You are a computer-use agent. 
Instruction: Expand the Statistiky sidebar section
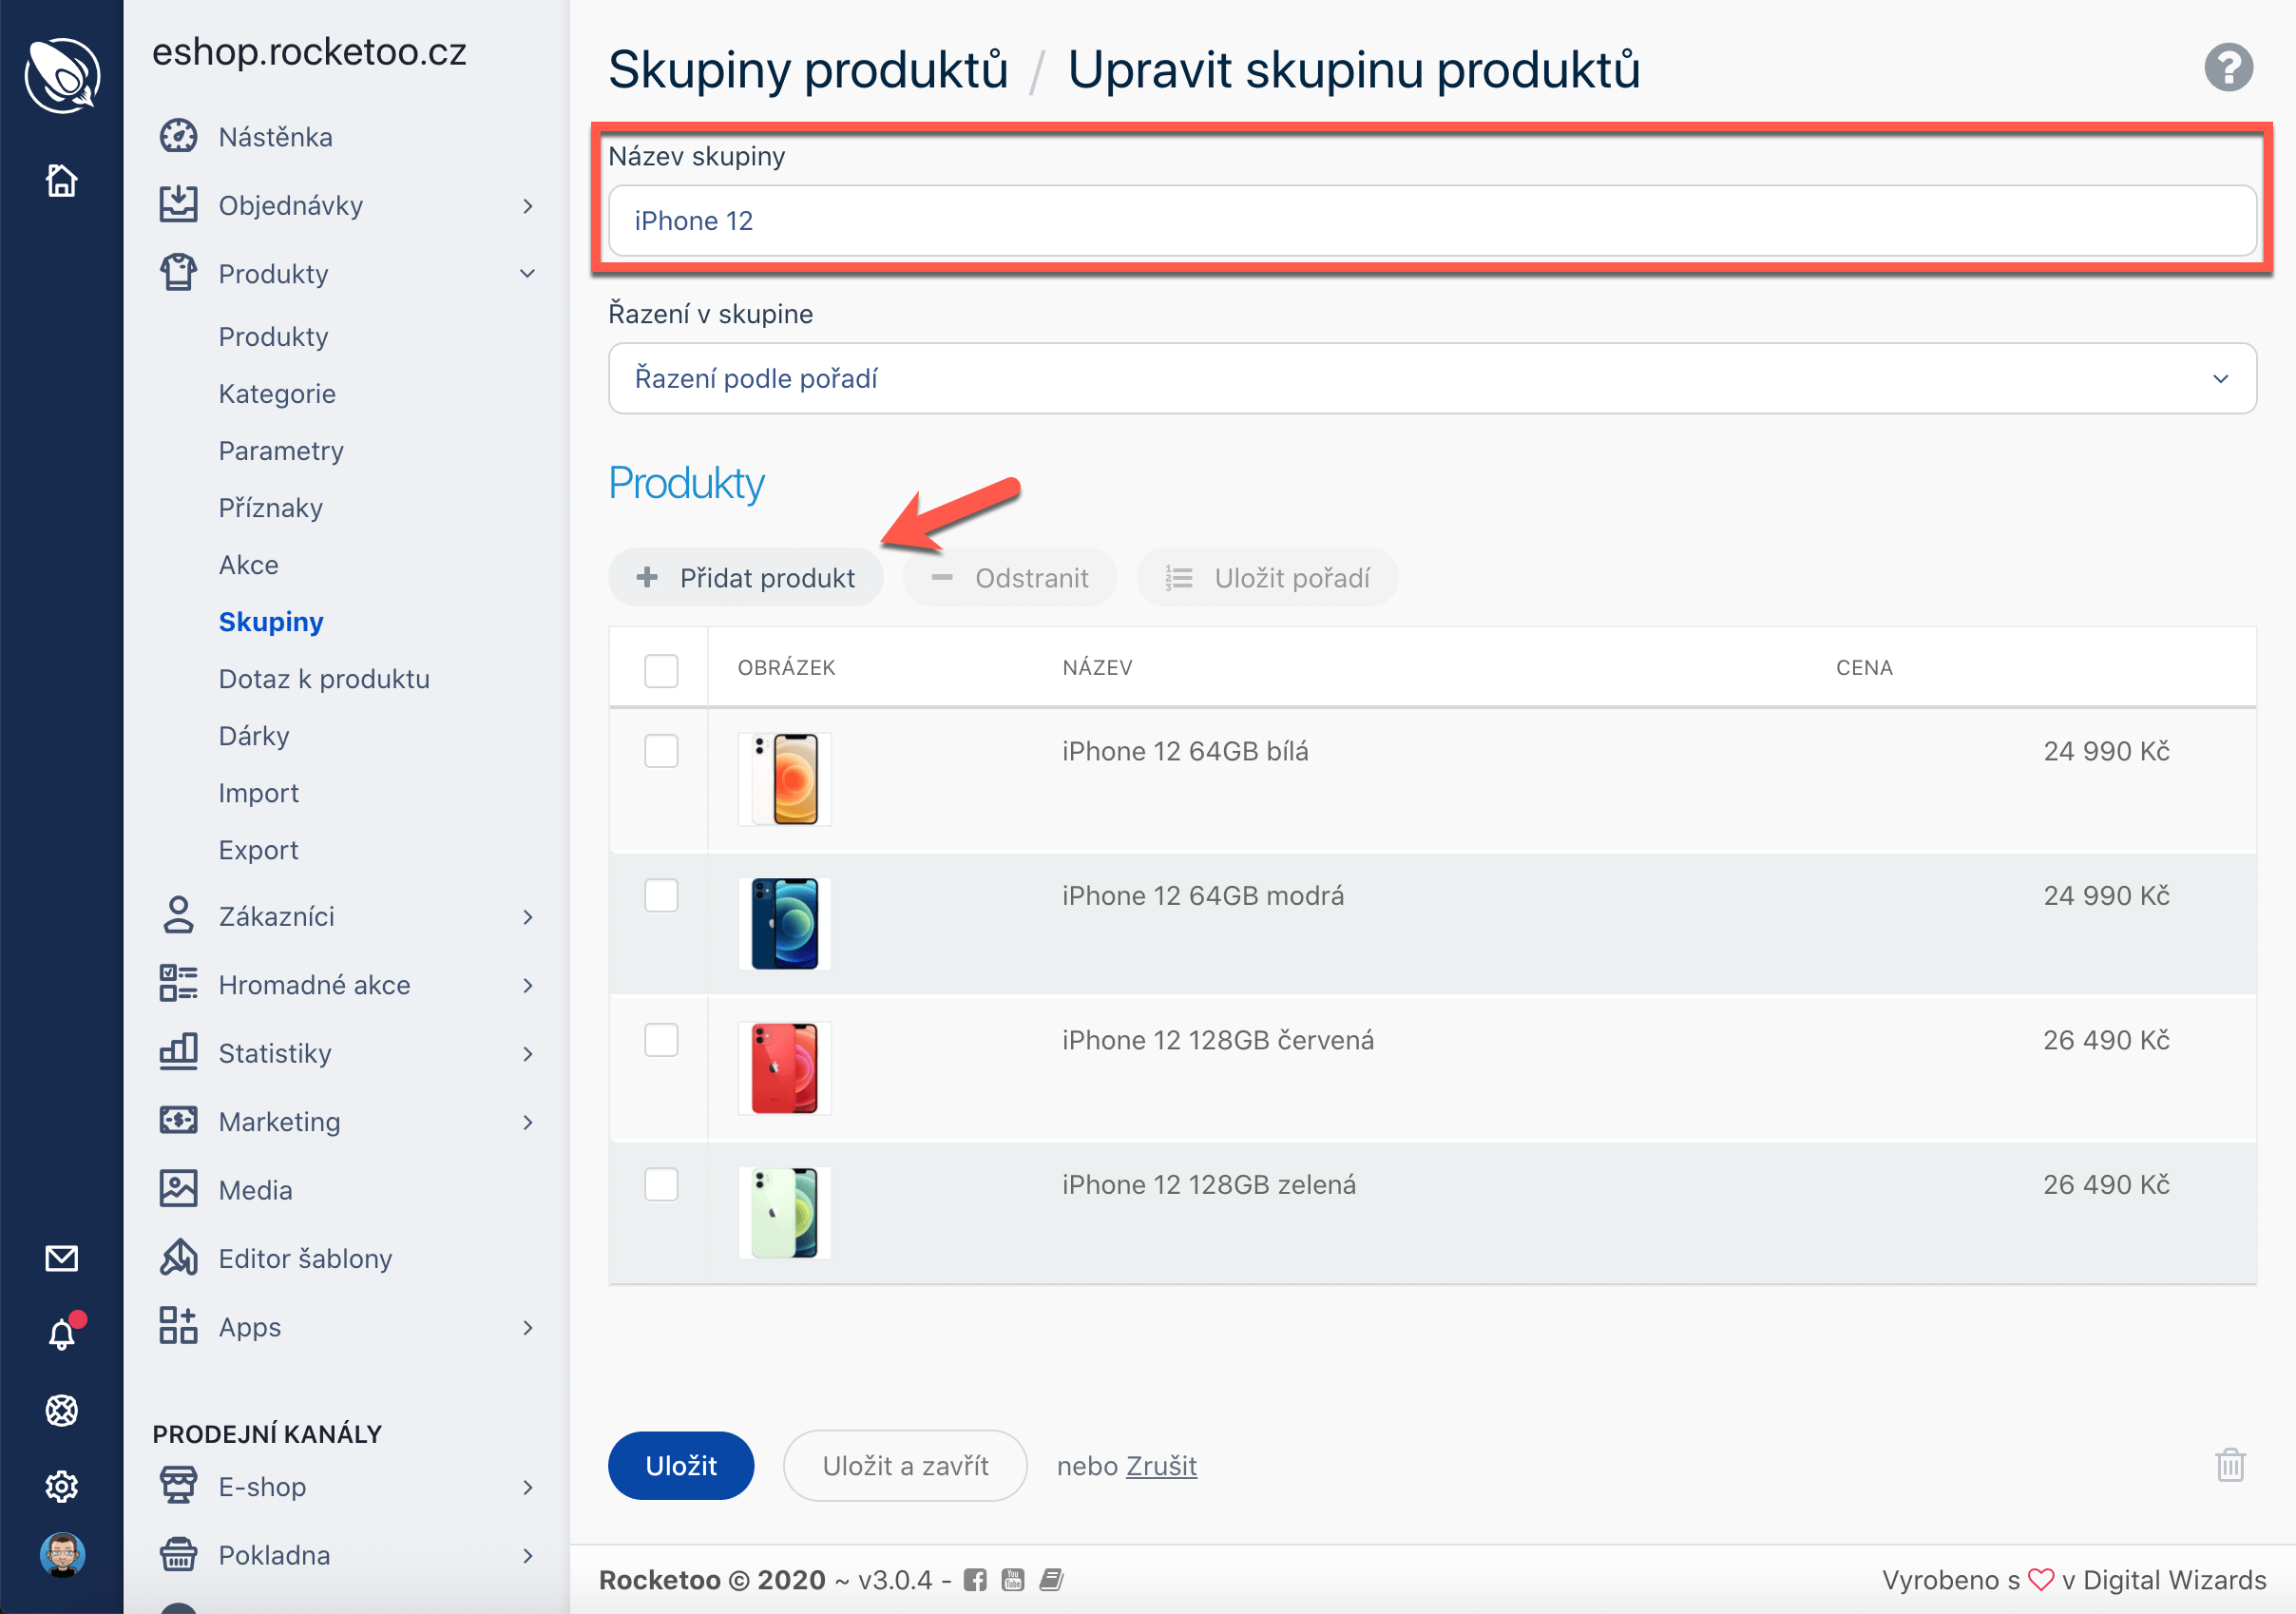pos(275,1053)
